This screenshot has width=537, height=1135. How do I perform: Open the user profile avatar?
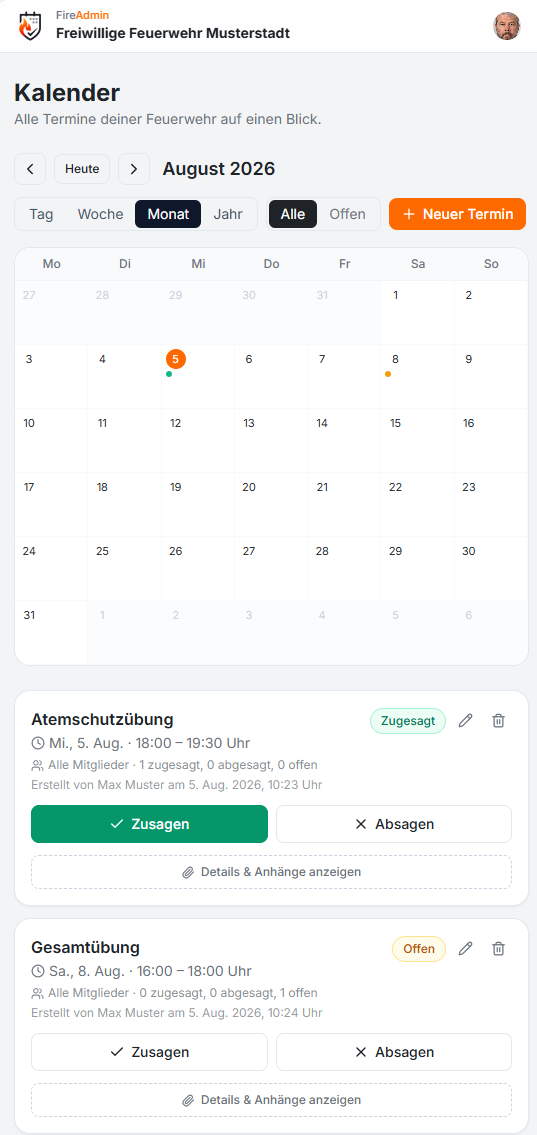click(507, 26)
